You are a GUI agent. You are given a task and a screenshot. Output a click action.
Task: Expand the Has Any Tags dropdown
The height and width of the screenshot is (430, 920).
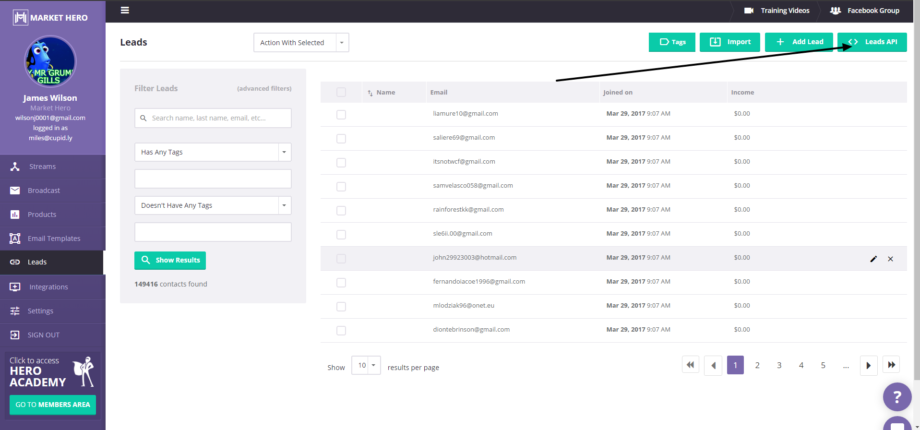(x=212, y=152)
